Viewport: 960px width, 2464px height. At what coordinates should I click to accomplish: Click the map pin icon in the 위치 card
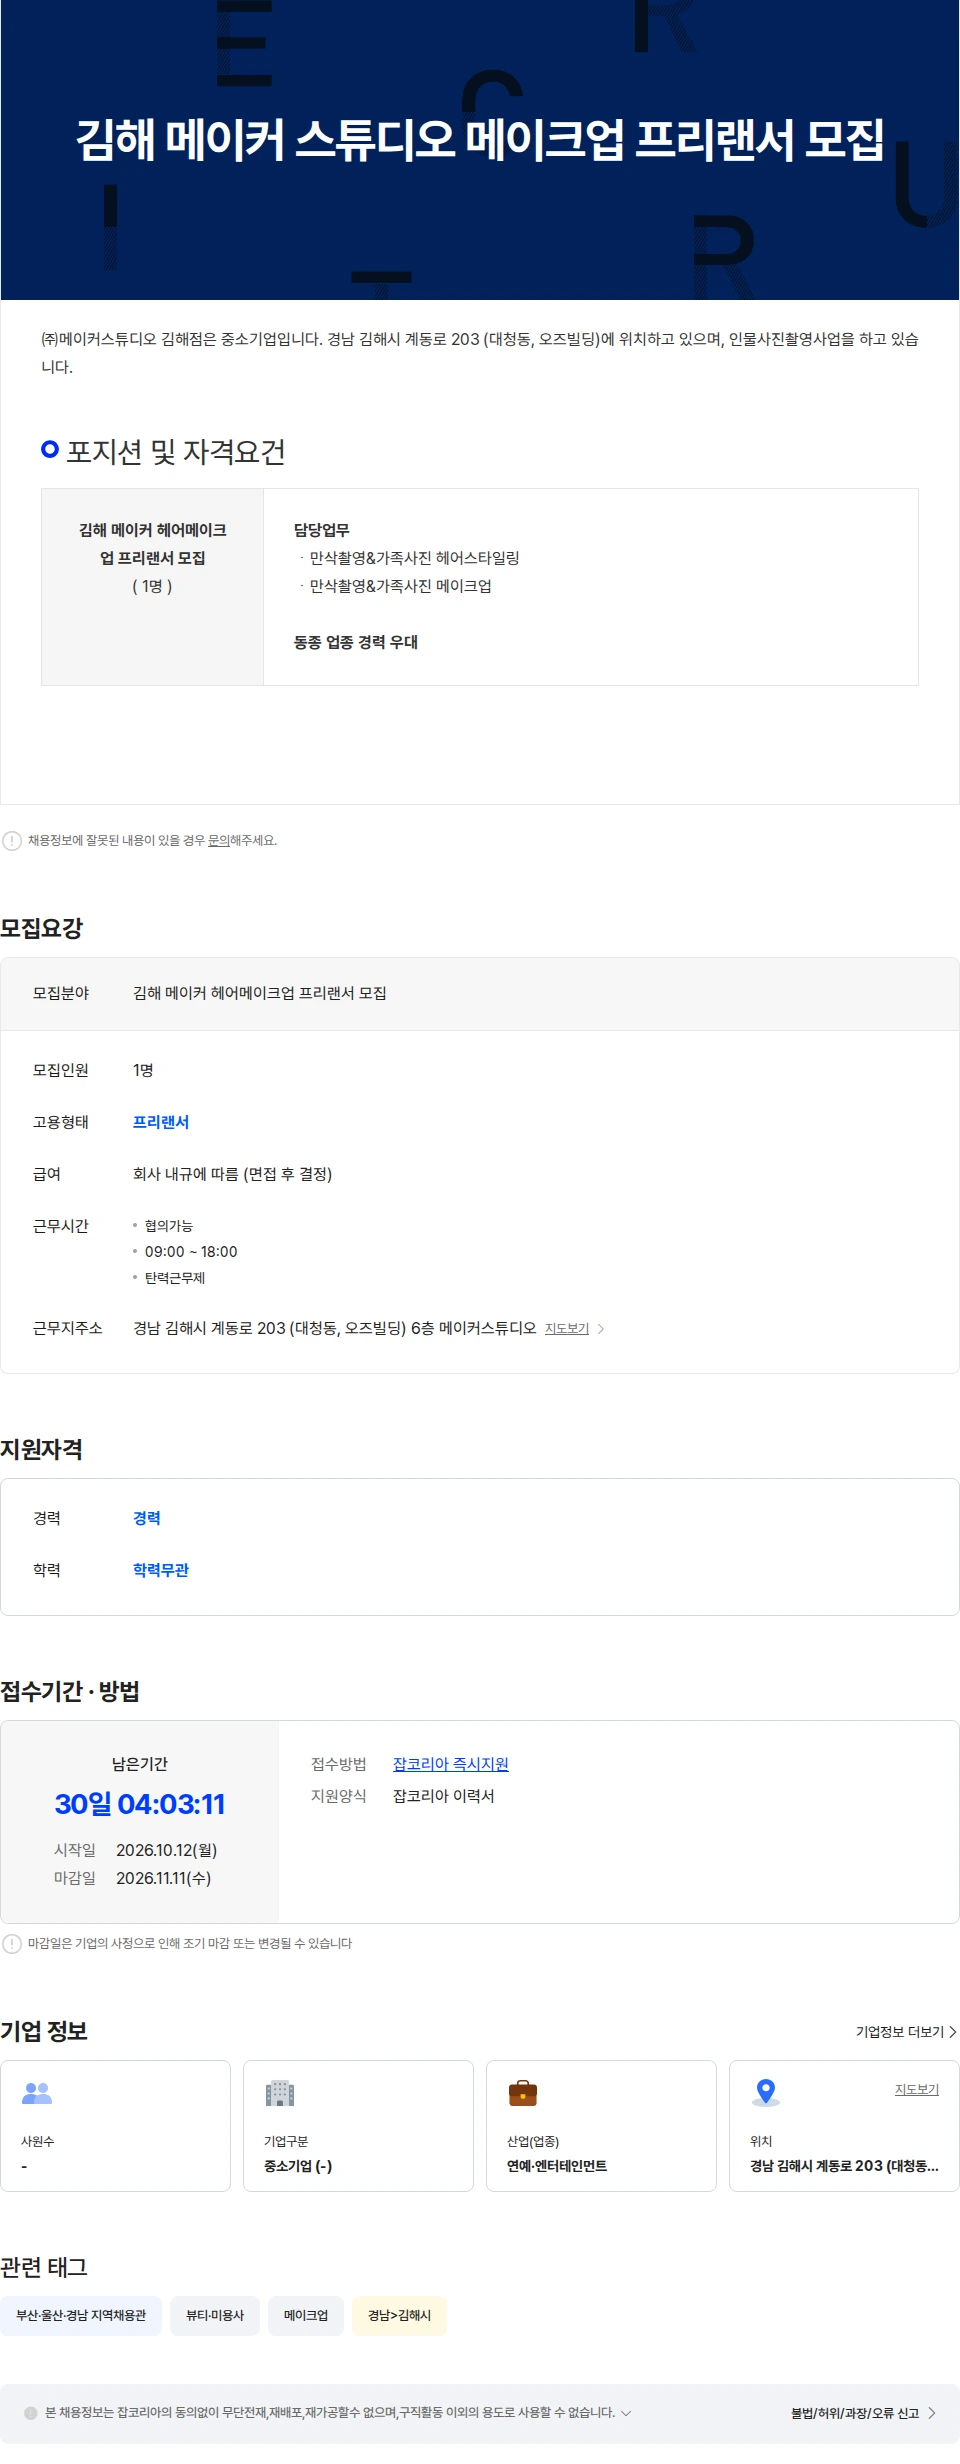click(x=766, y=2092)
